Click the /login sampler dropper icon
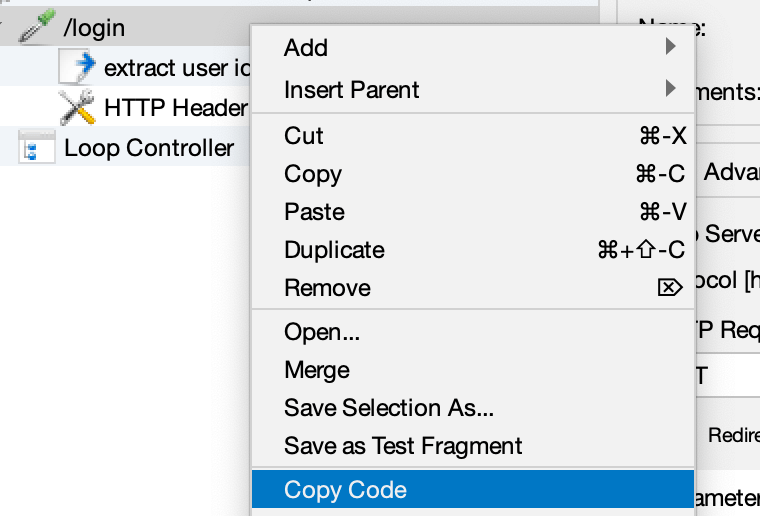The height and width of the screenshot is (516, 760). (x=39, y=29)
